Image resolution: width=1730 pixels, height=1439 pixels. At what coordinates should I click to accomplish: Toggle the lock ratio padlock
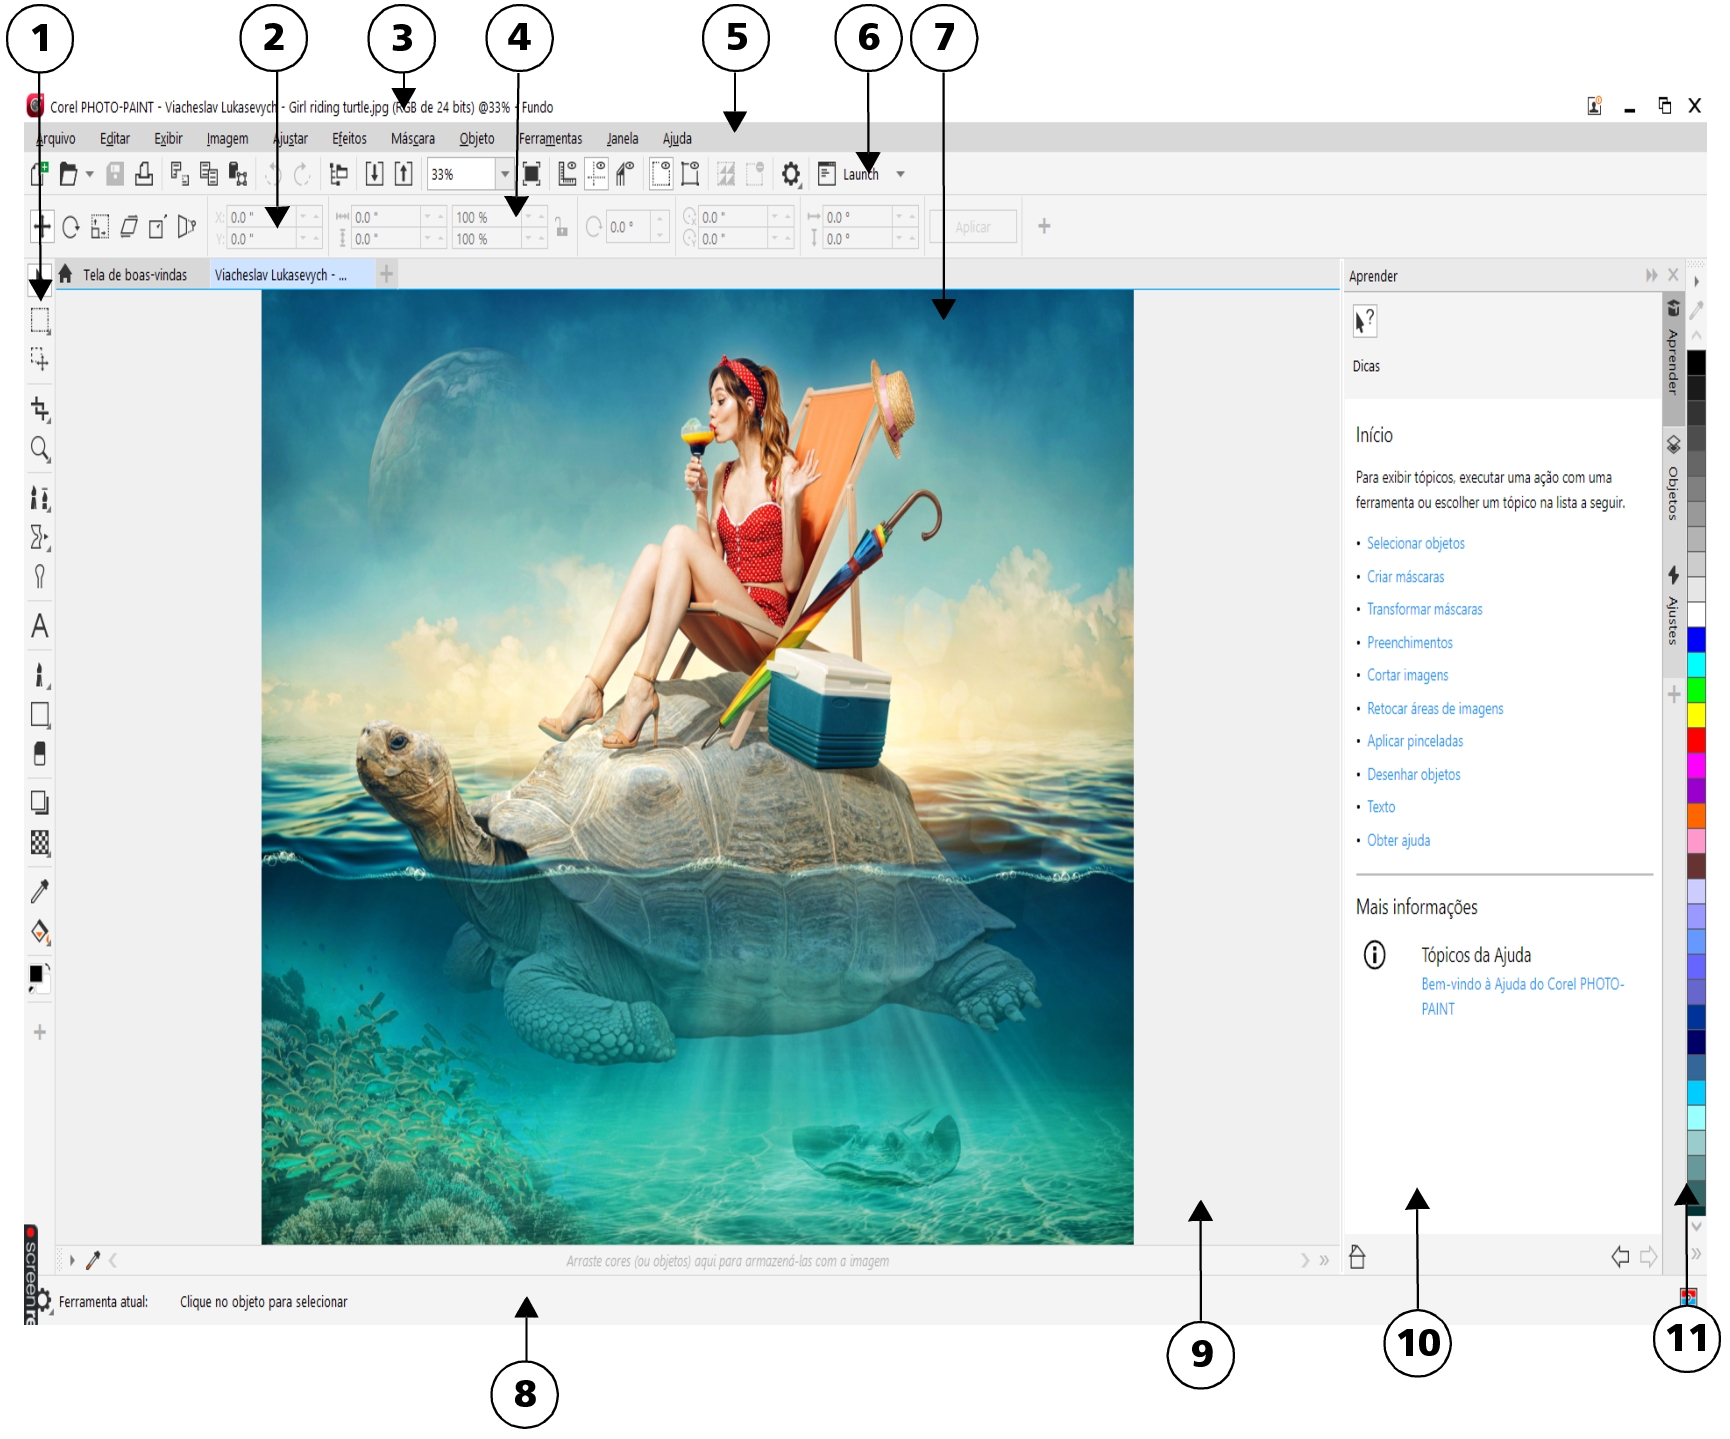562,229
